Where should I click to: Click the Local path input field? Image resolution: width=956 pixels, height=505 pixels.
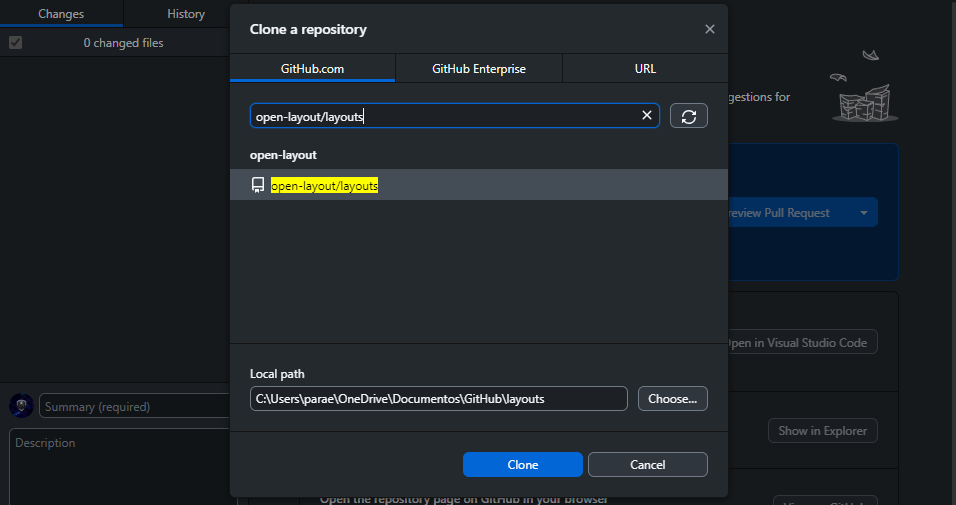(x=438, y=399)
